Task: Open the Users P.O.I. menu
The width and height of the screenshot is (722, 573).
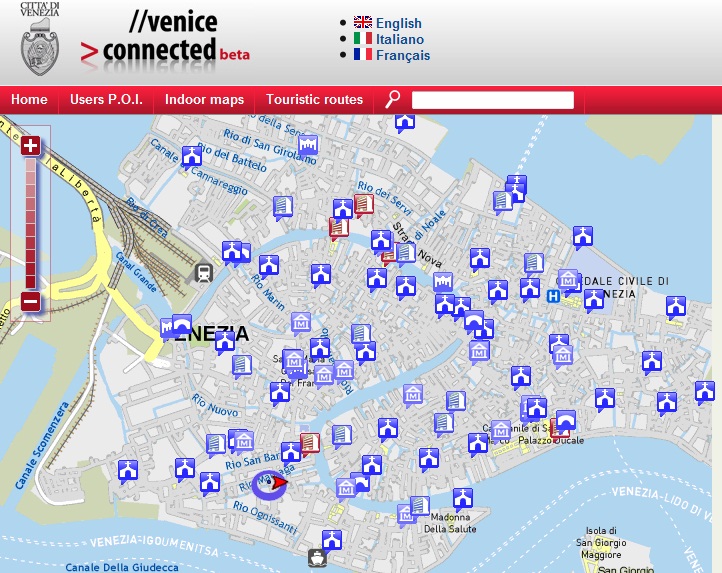Action: point(106,99)
